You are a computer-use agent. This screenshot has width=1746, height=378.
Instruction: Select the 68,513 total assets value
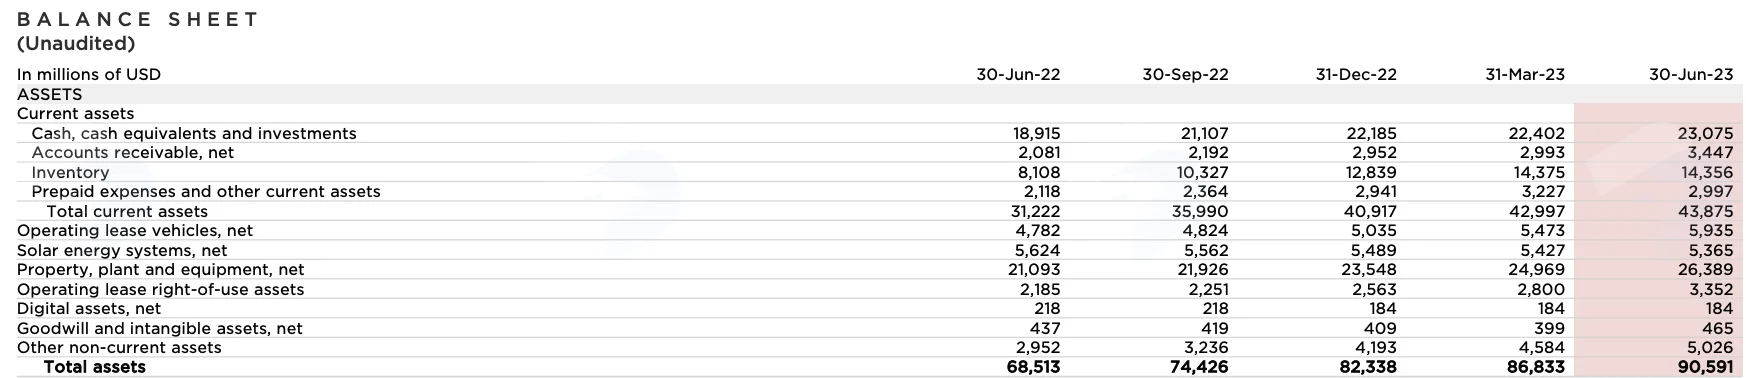point(1033,367)
